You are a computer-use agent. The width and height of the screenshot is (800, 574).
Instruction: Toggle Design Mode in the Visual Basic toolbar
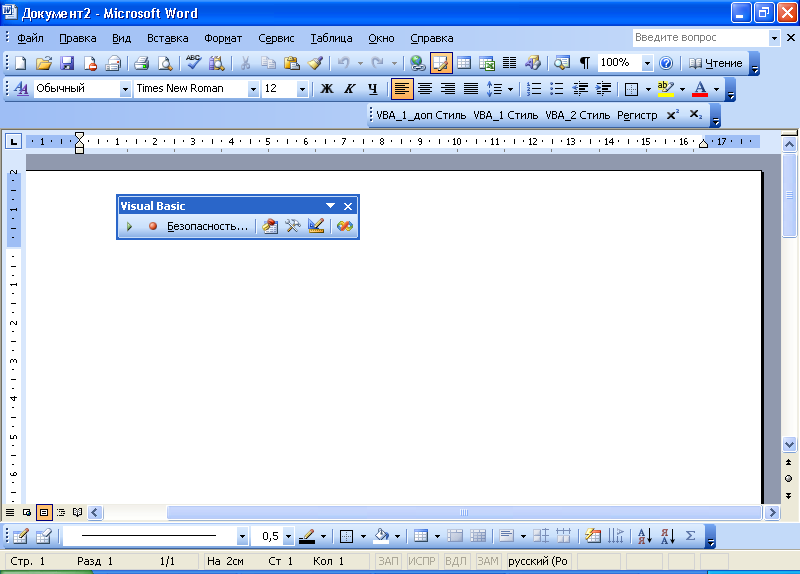point(316,226)
